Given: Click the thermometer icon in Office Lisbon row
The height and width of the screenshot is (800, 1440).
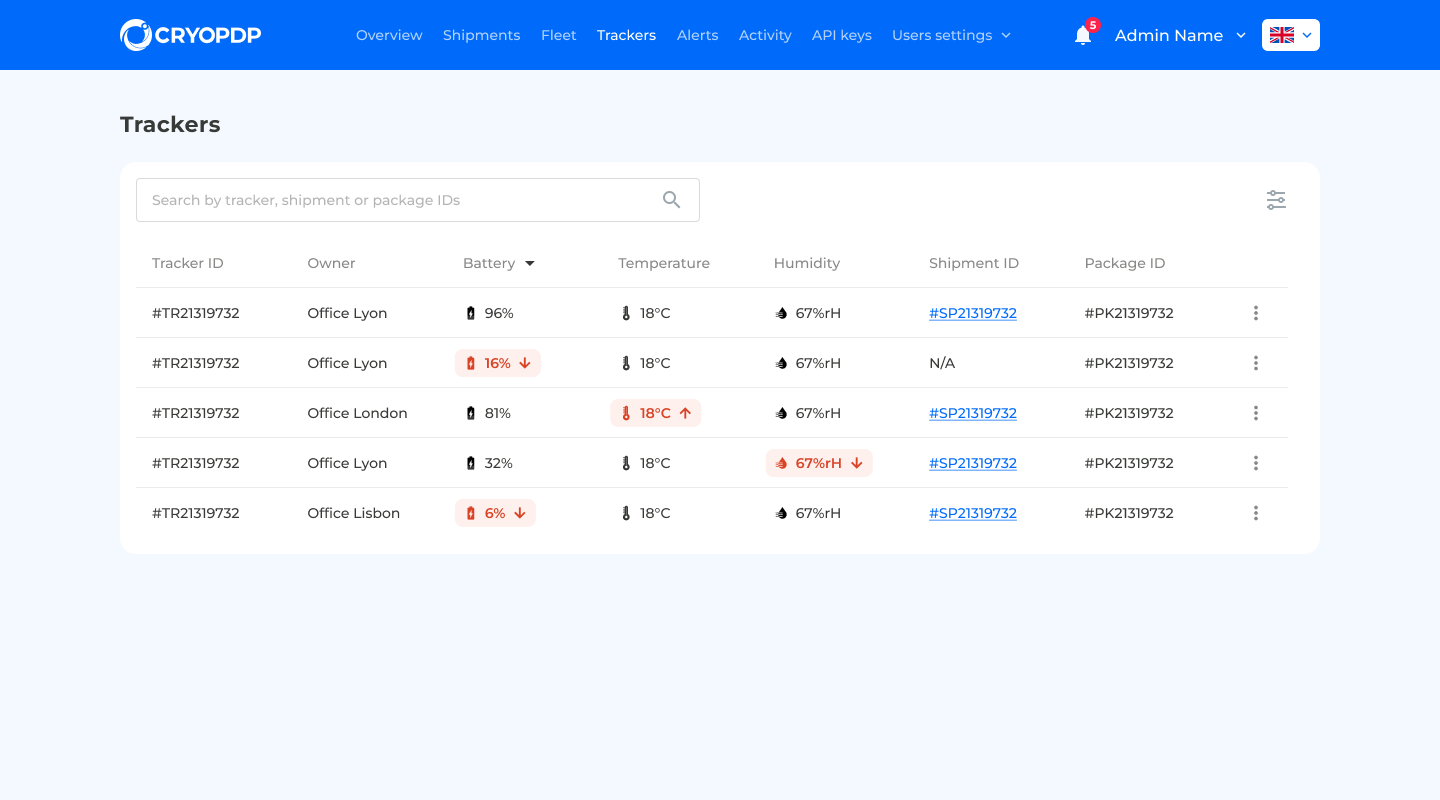Looking at the screenshot, I should coord(626,513).
